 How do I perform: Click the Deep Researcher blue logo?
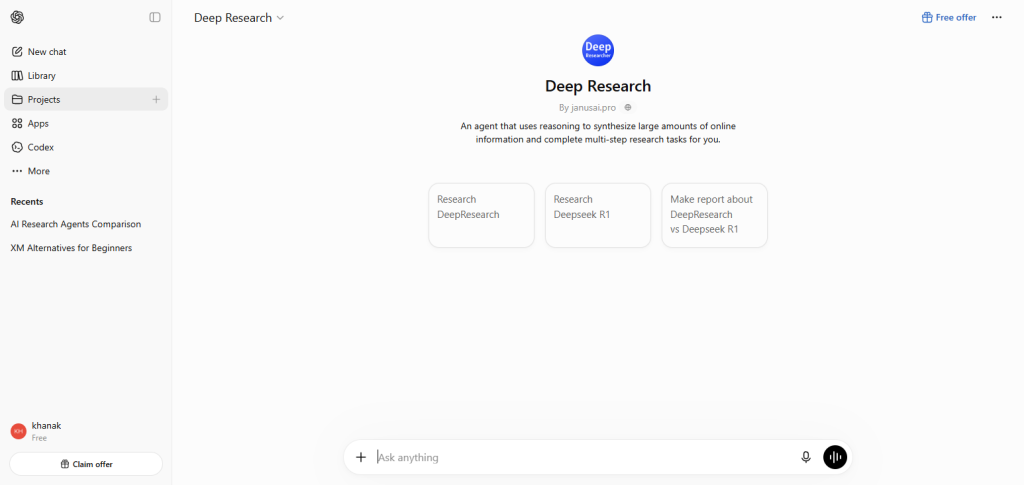pos(598,50)
